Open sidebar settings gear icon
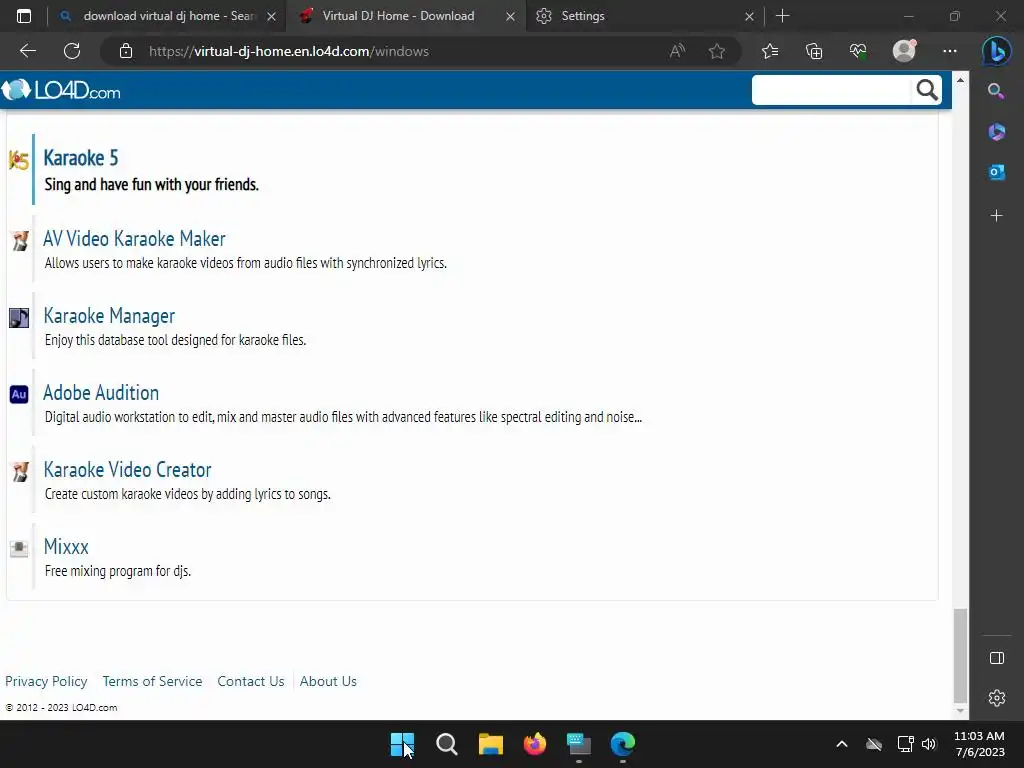Image resolution: width=1024 pixels, height=768 pixels. point(997,698)
